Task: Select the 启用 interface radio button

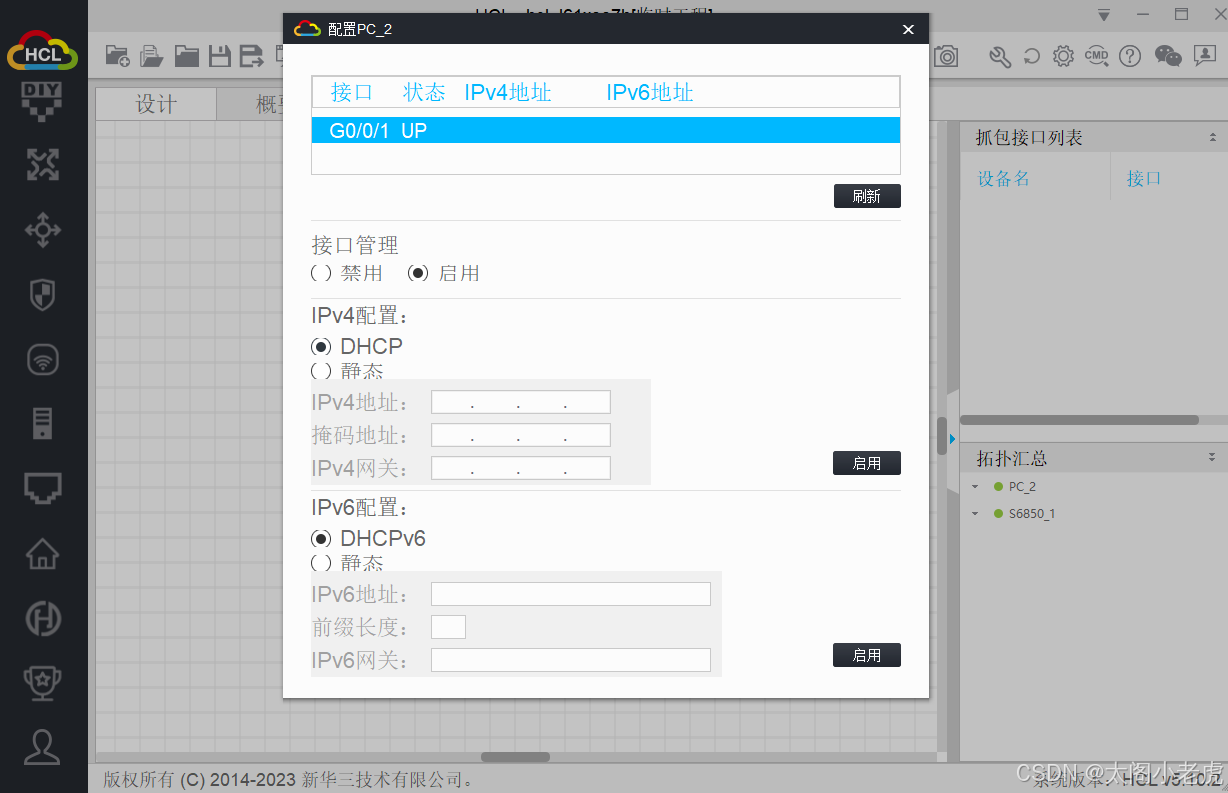Action: 418,273
